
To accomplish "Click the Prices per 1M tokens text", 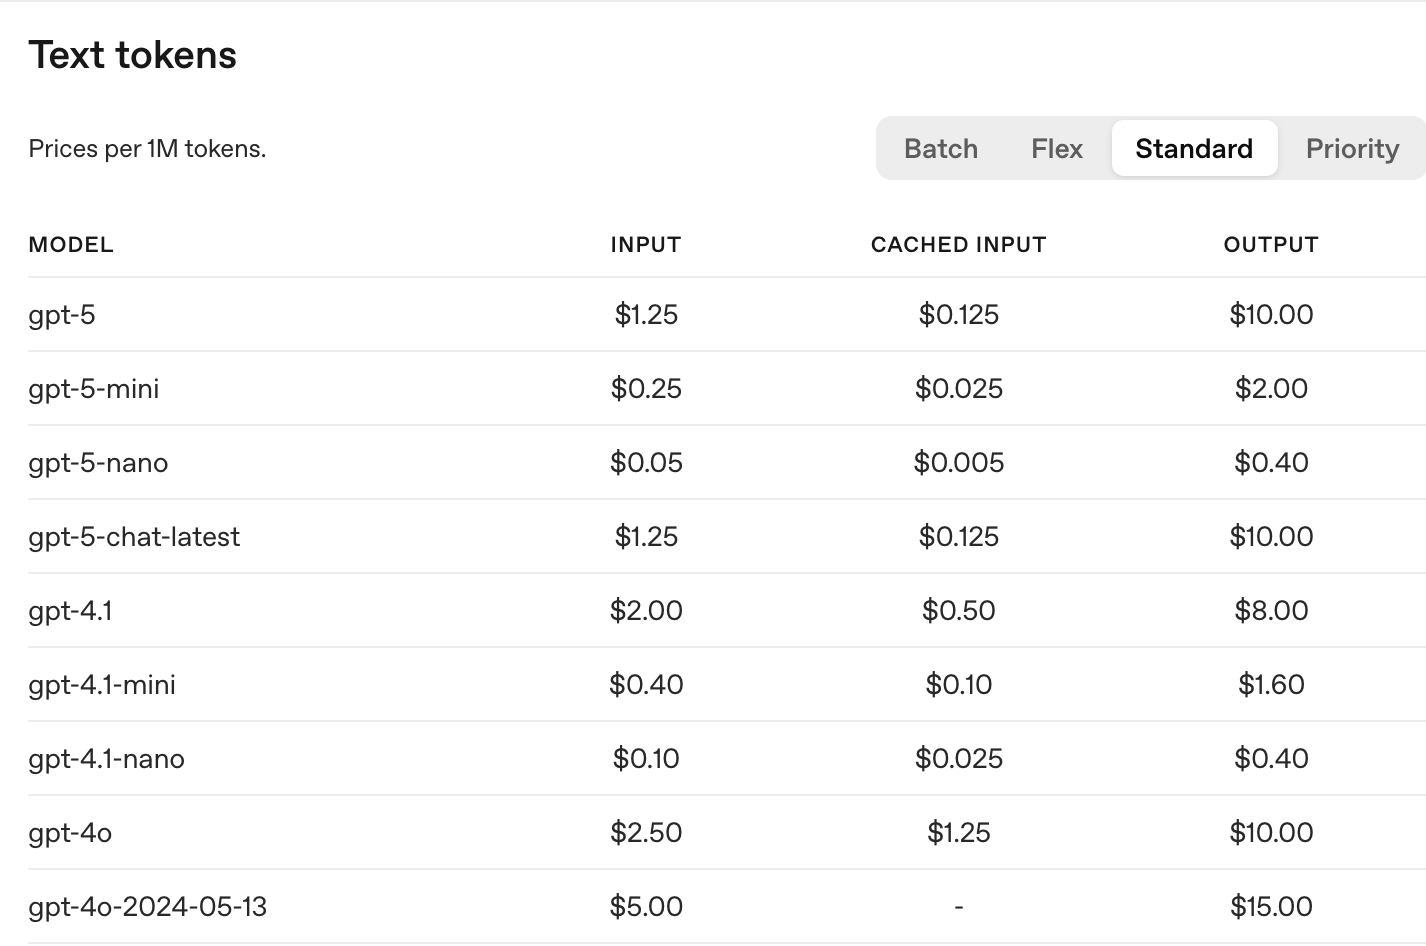I will tap(147, 149).
